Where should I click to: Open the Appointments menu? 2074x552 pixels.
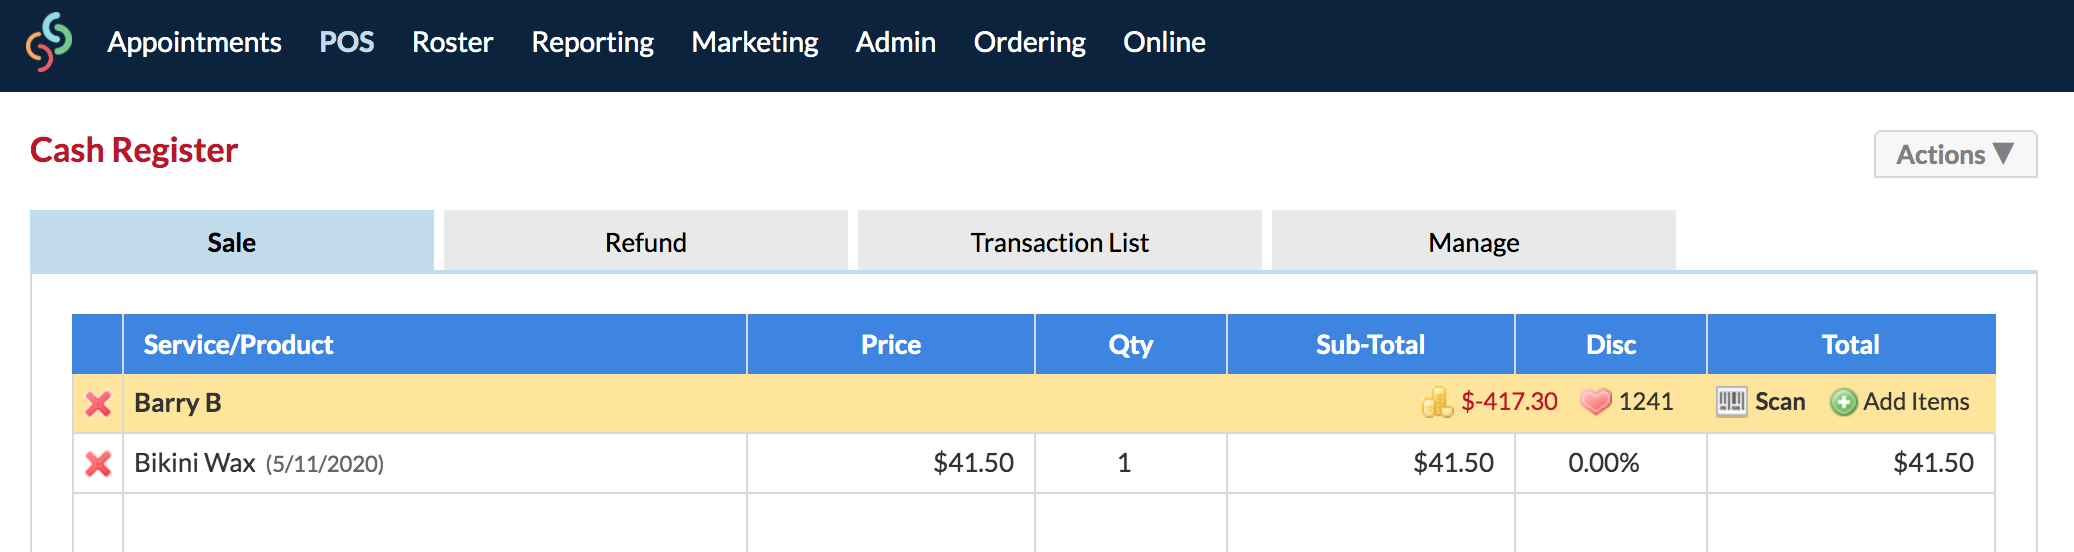point(194,42)
